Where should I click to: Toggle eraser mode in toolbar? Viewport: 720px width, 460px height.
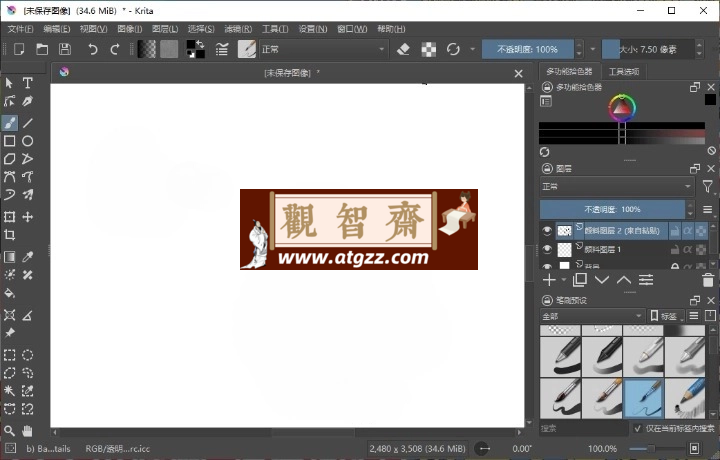[403, 49]
